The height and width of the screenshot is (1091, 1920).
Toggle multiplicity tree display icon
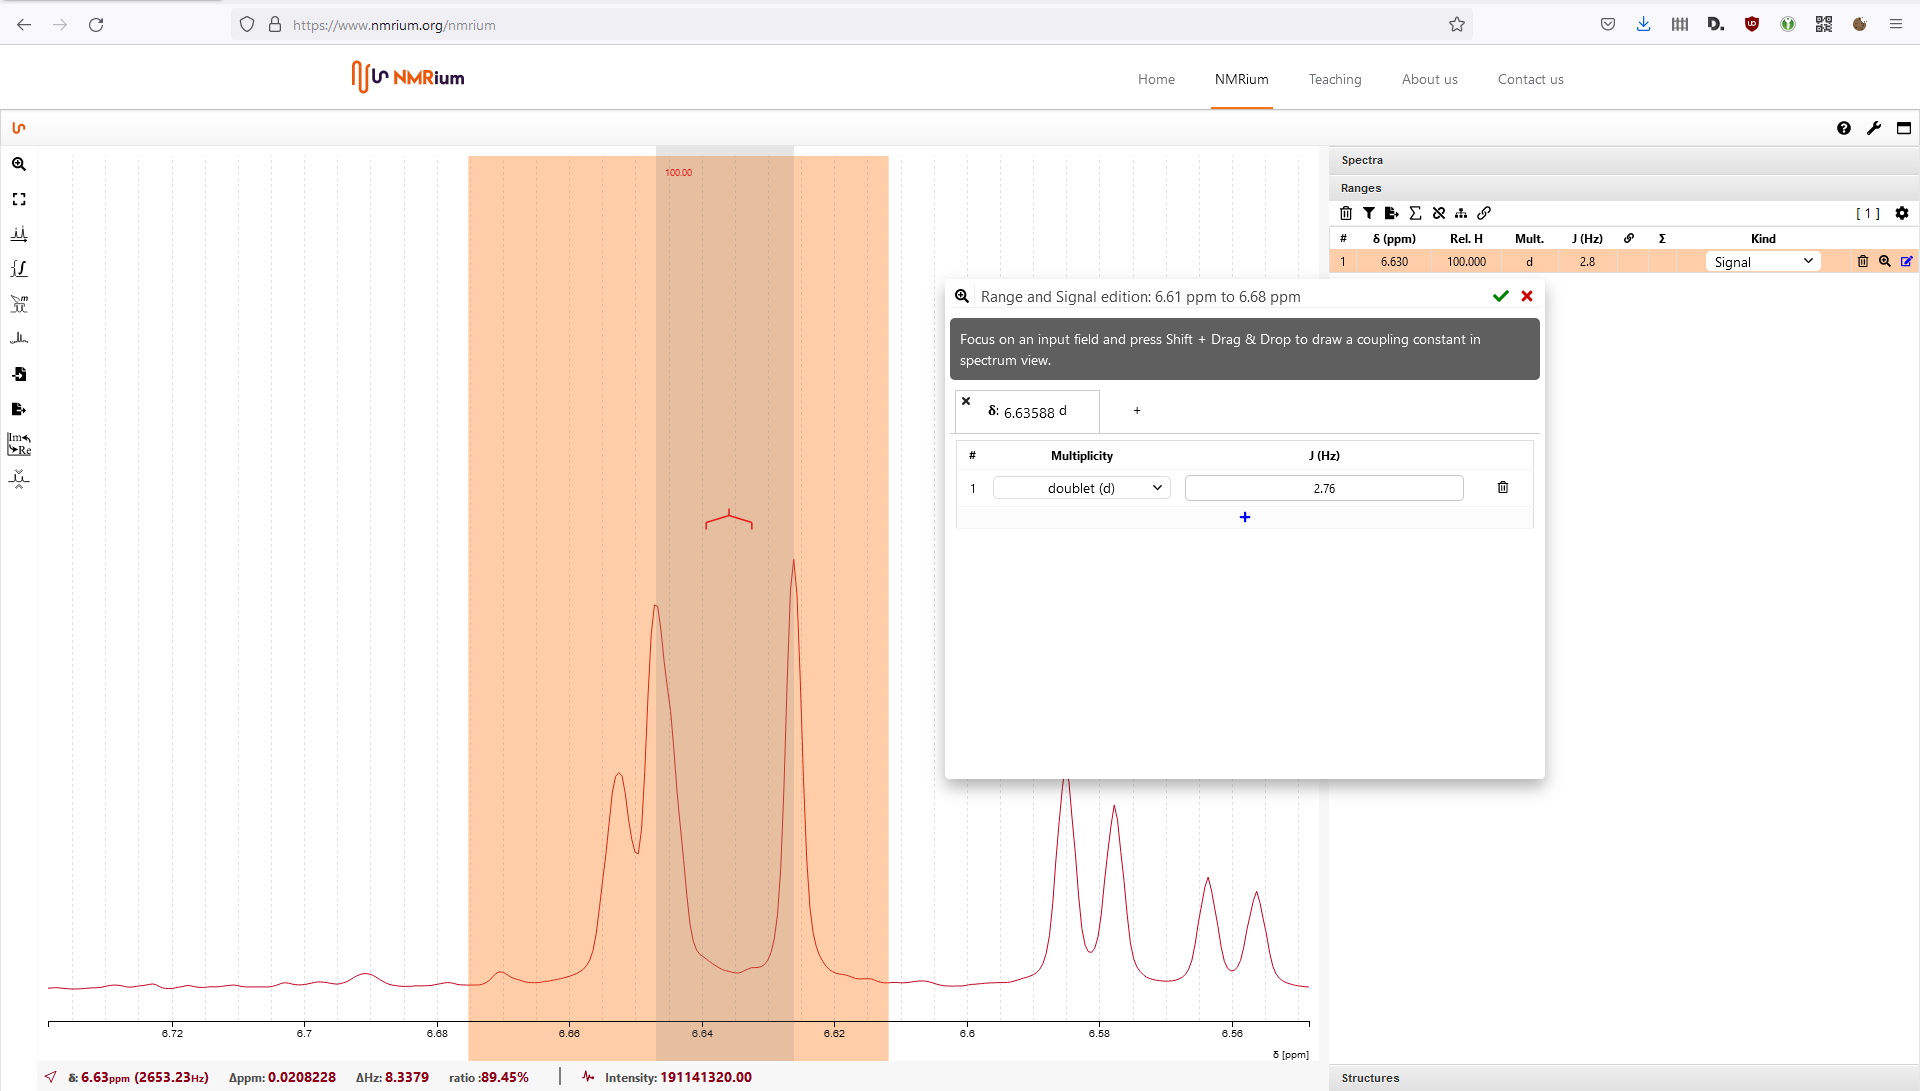[x=1461, y=213]
